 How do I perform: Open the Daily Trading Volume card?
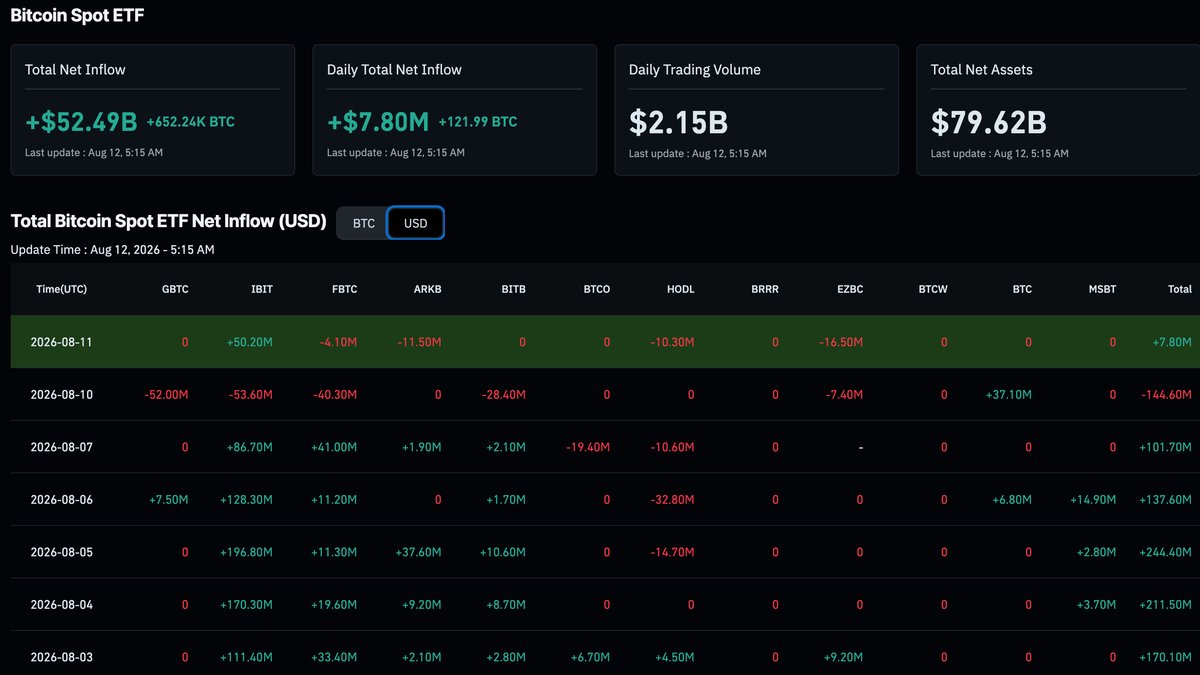click(757, 110)
